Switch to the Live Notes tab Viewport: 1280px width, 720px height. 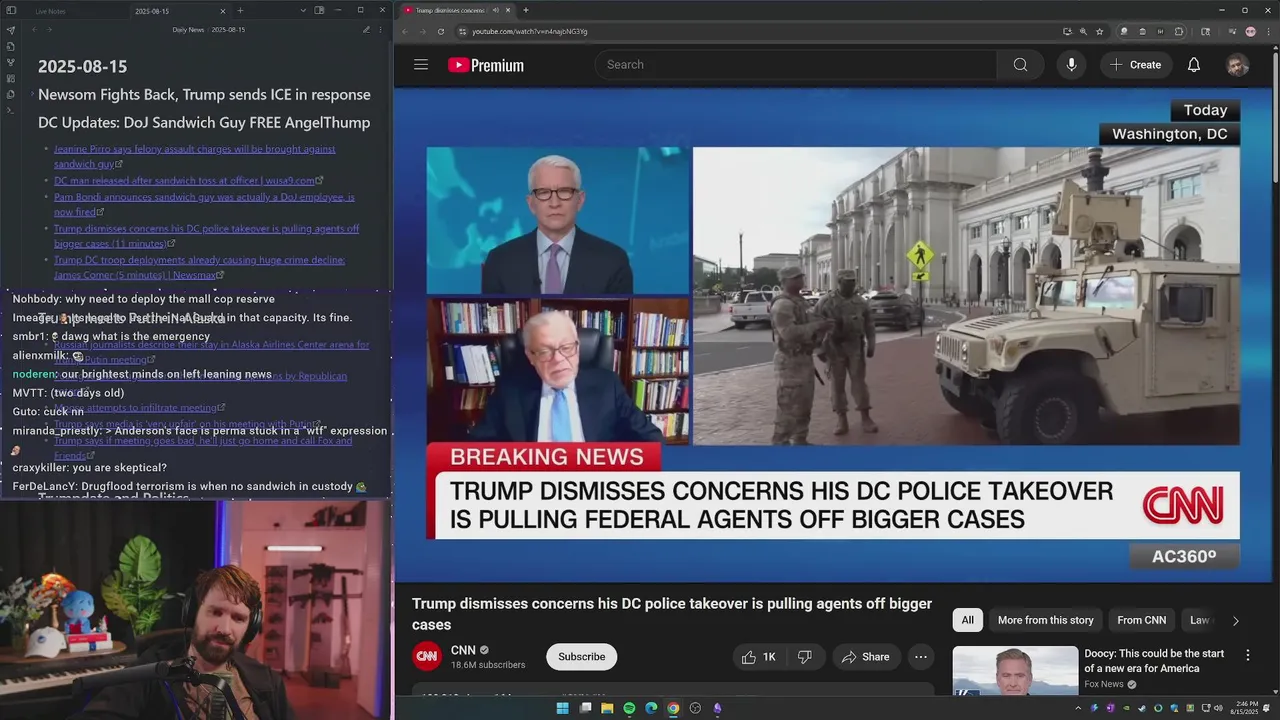pos(50,11)
